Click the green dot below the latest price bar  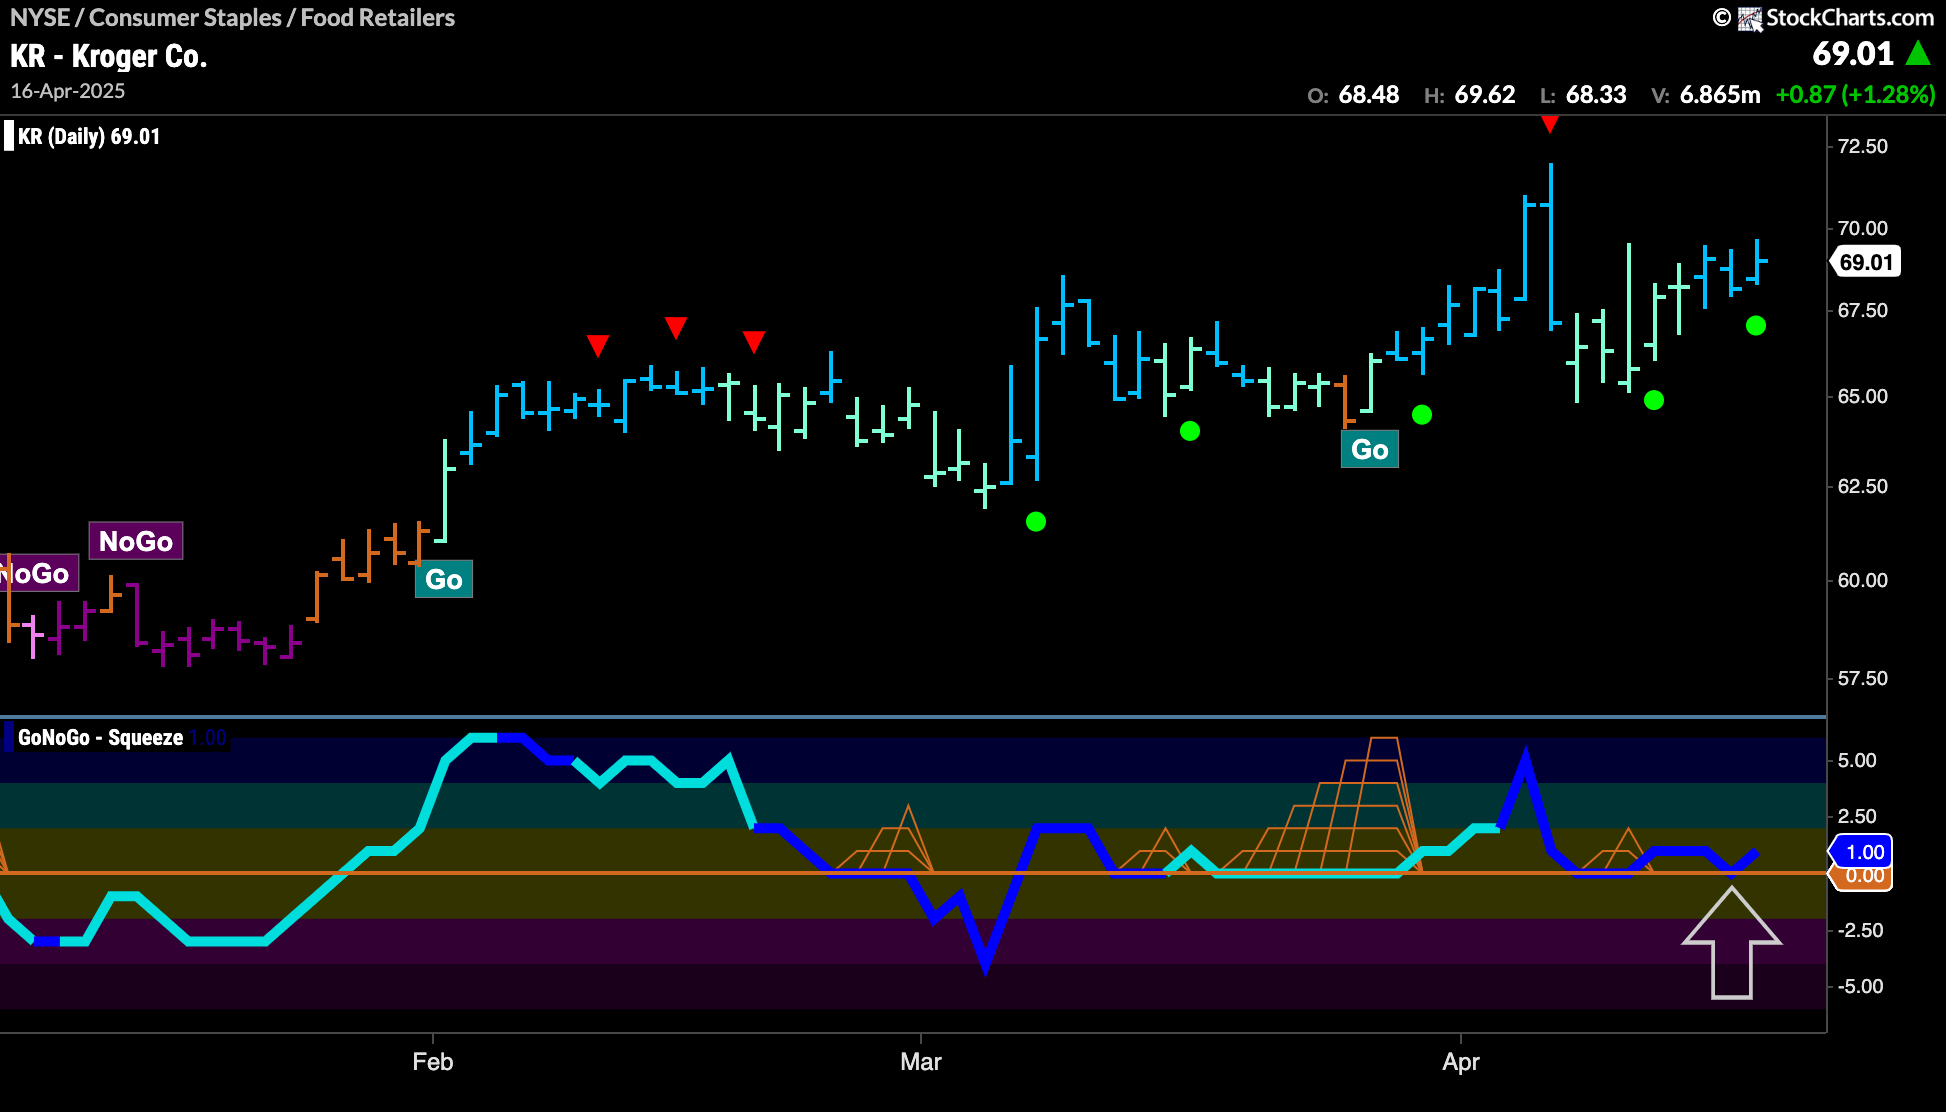[1756, 325]
